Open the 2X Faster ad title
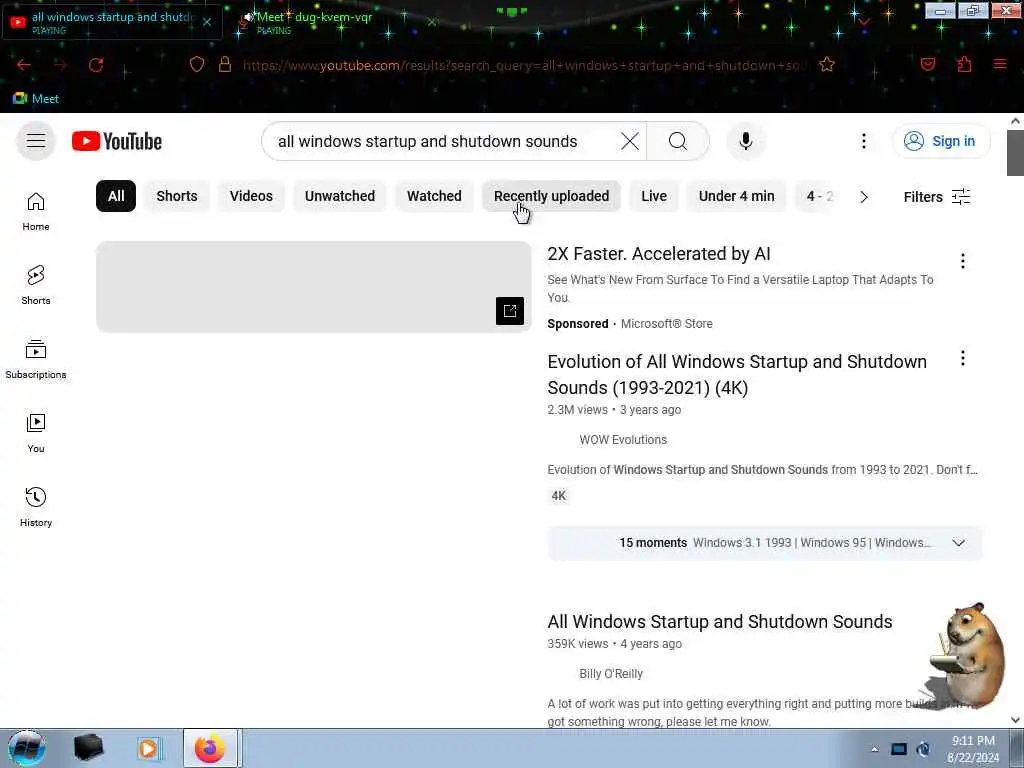 (658, 253)
